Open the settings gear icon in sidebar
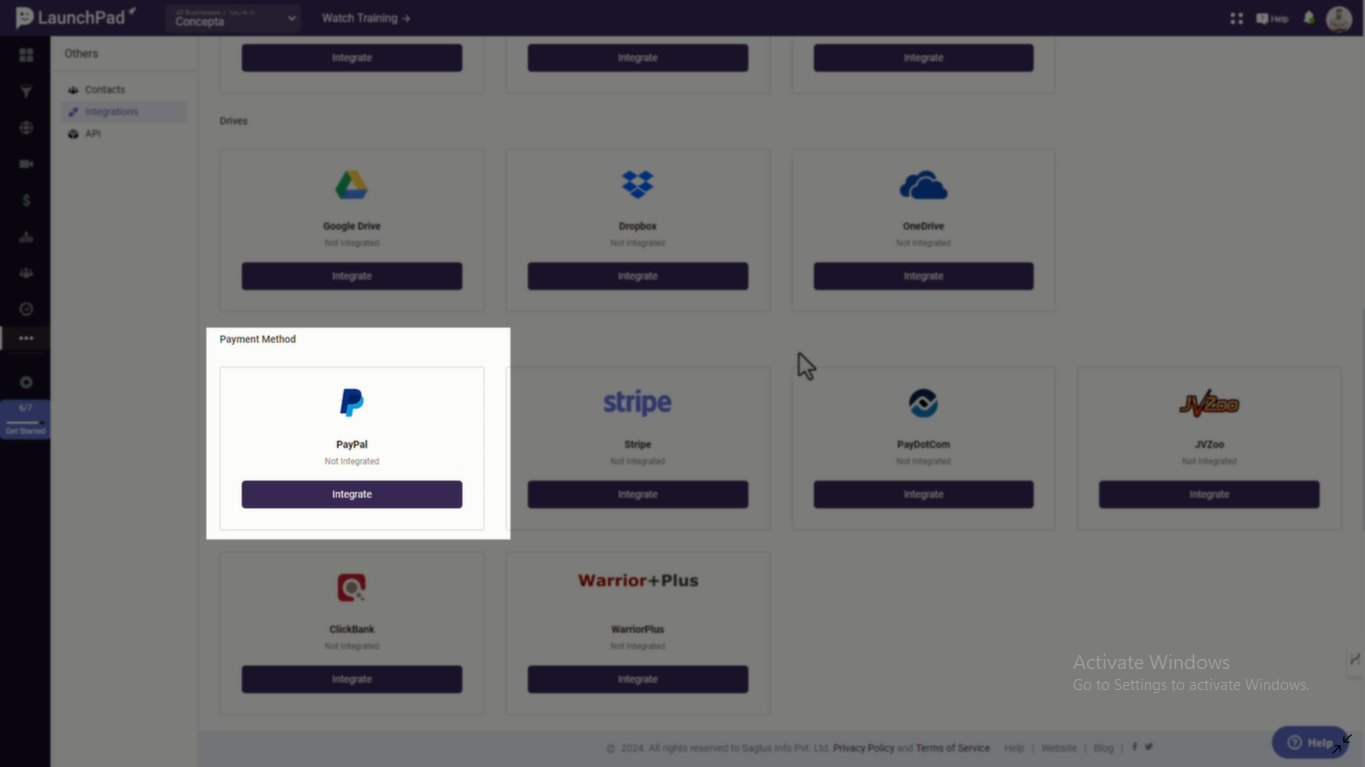 26,382
